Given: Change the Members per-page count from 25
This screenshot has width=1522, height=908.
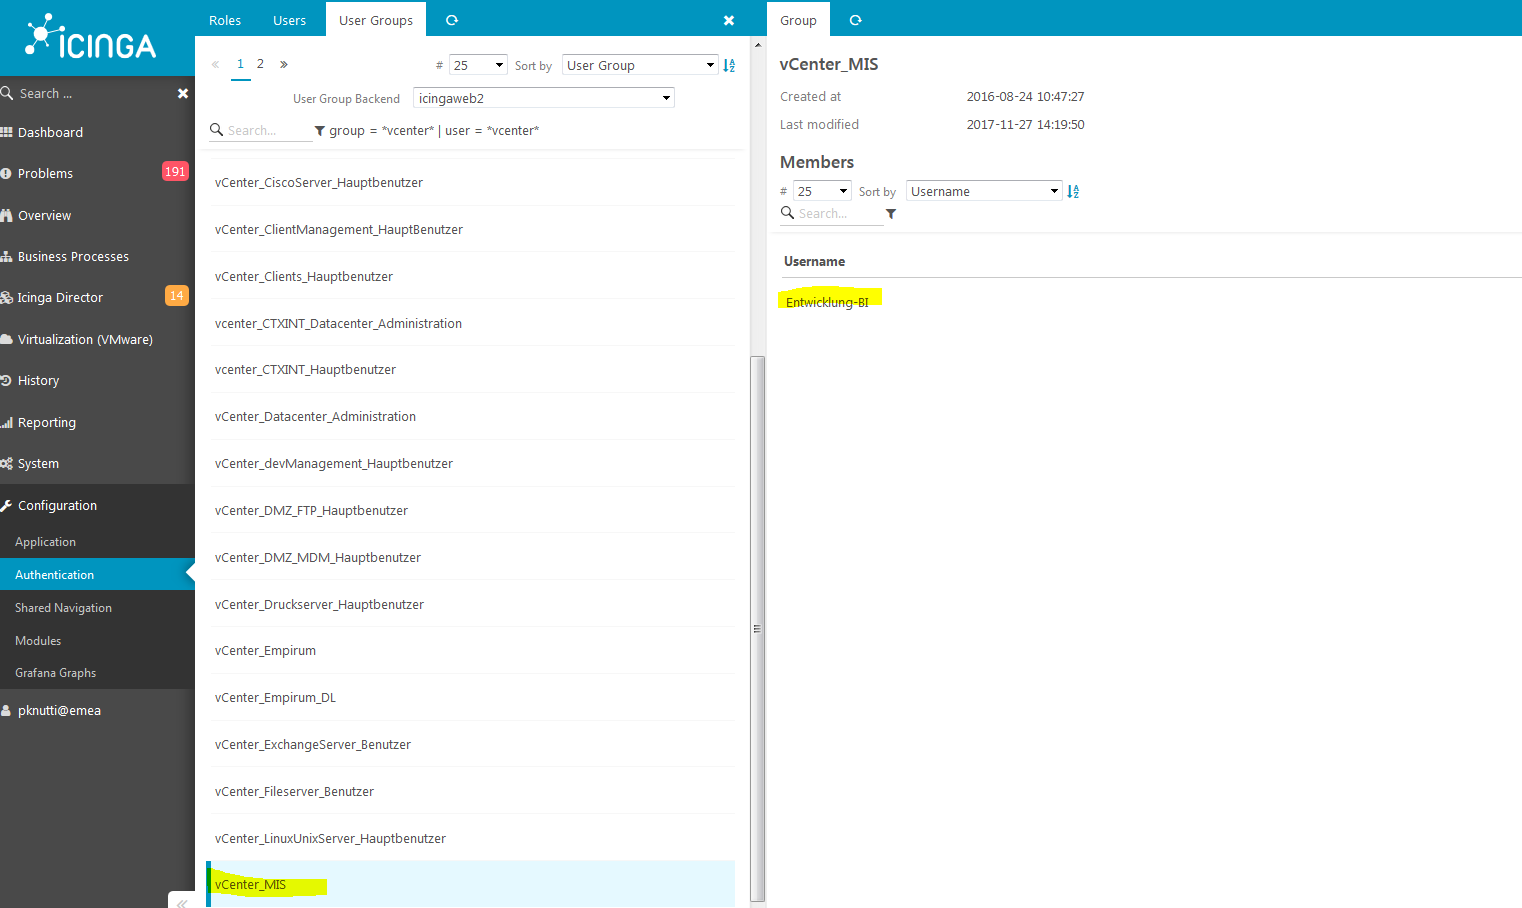Looking at the screenshot, I should [821, 190].
